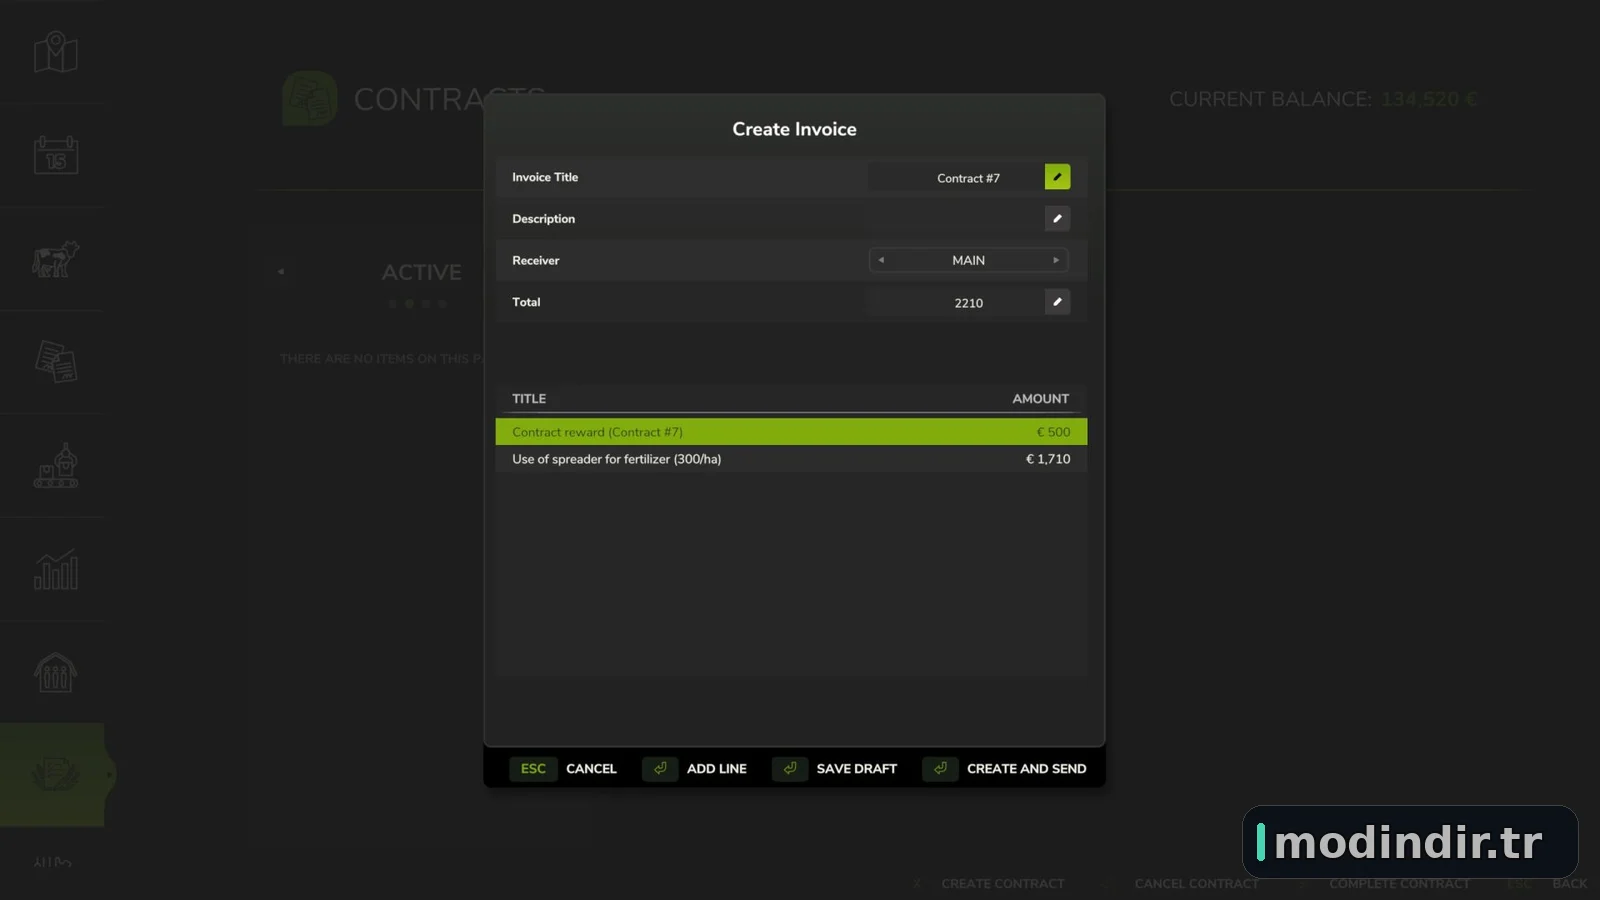Image resolution: width=1600 pixels, height=900 pixels.
Task: Open the calendar sidebar icon
Action: (x=55, y=155)
